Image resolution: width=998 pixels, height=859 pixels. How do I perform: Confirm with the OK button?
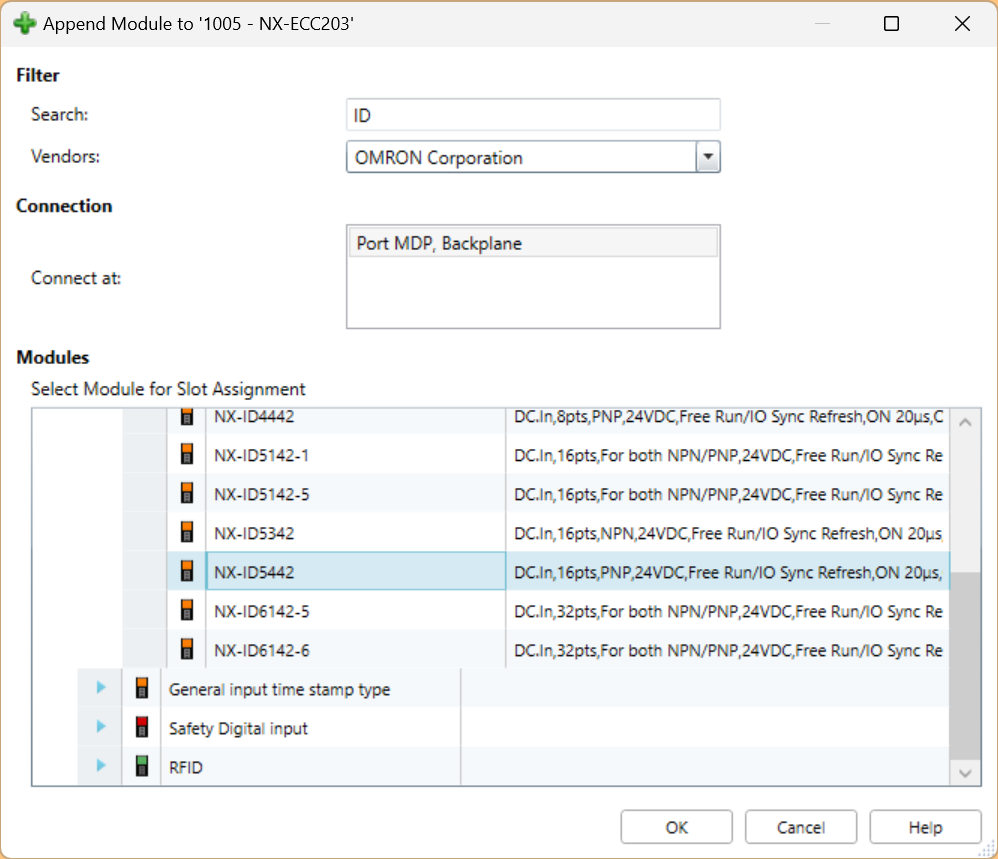(676, 827)
